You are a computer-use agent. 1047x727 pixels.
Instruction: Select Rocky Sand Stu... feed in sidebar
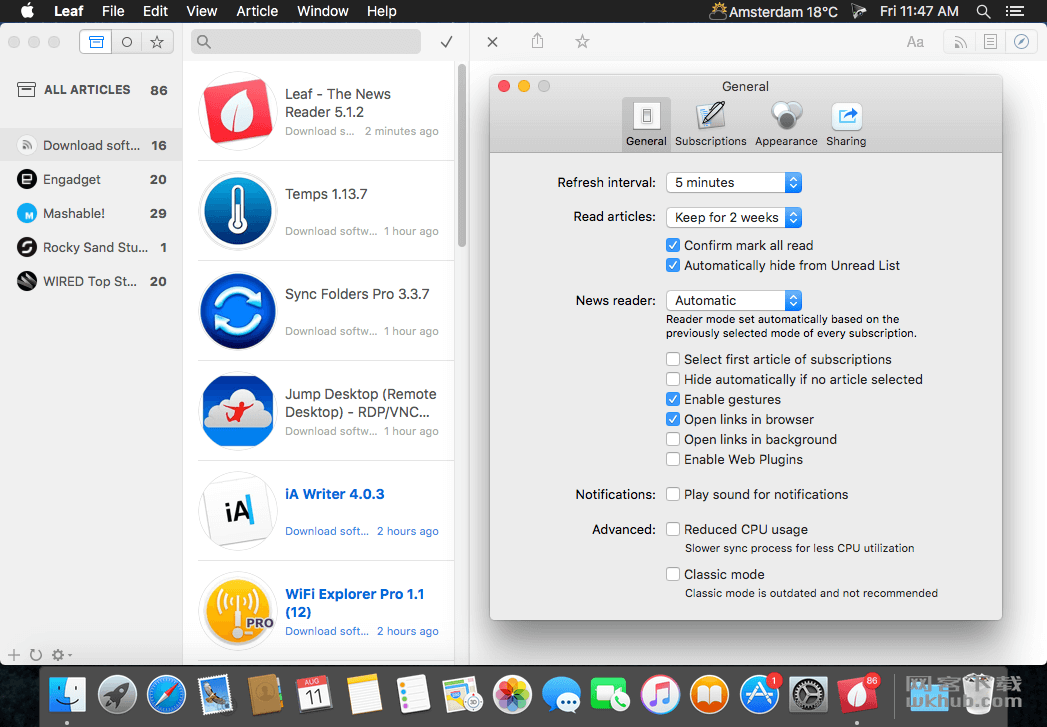[91, 247]
